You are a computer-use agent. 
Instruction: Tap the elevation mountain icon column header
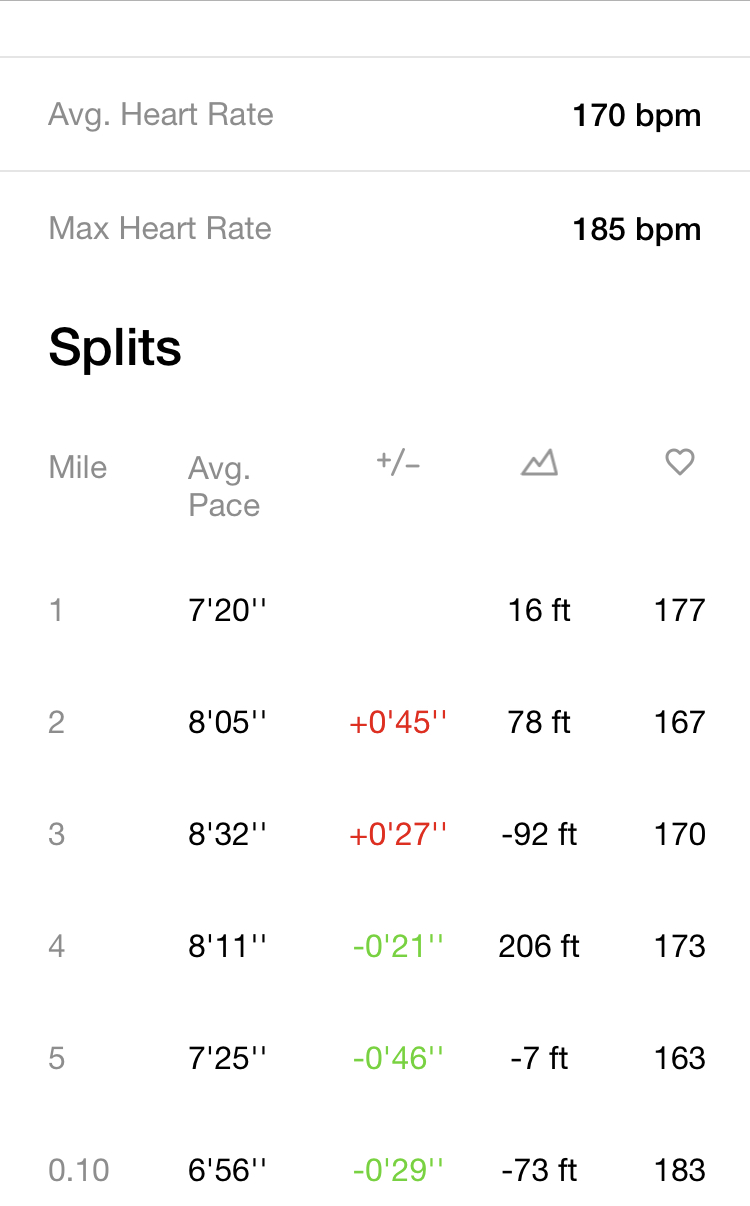pos(539,463)
